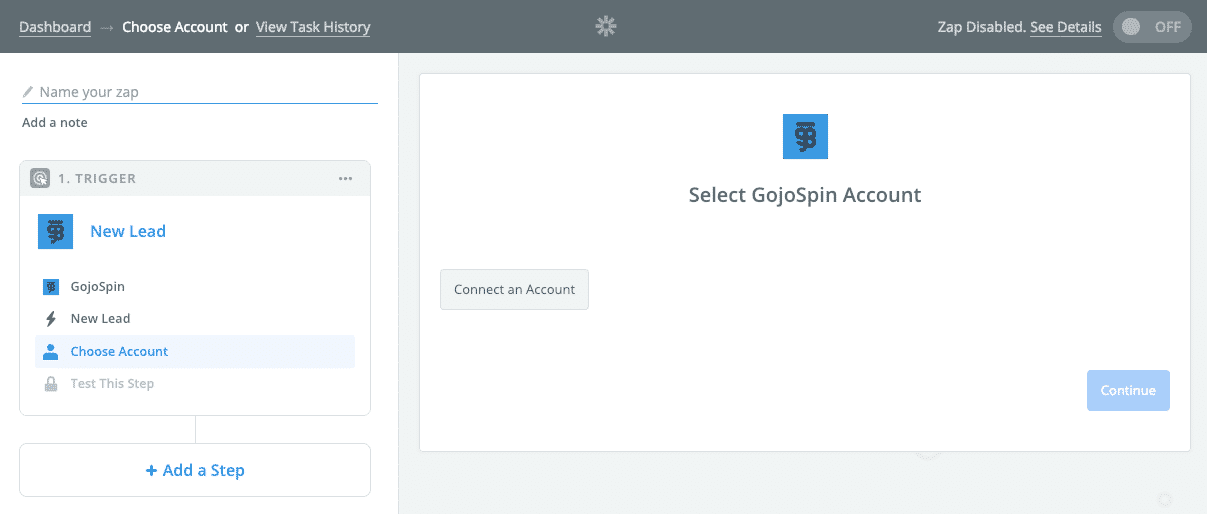Click the New Lead trigger title

pos(128,231)
